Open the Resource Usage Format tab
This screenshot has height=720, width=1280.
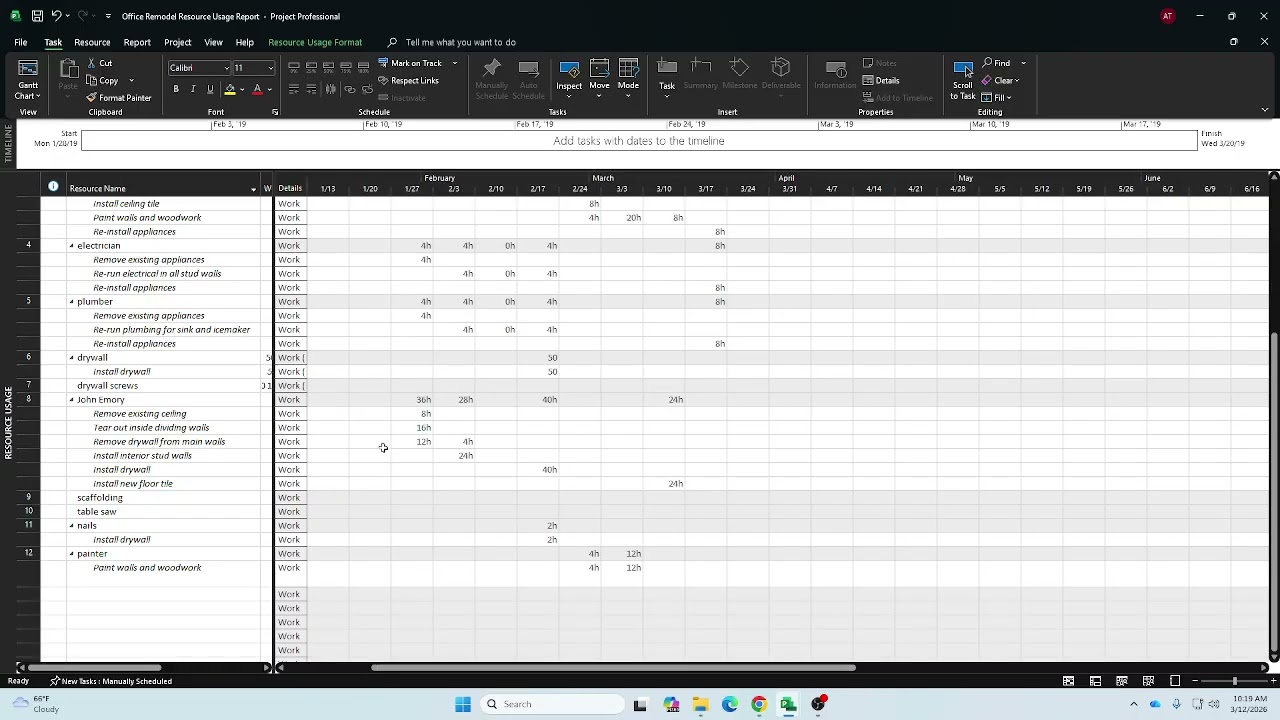[315, 42]
